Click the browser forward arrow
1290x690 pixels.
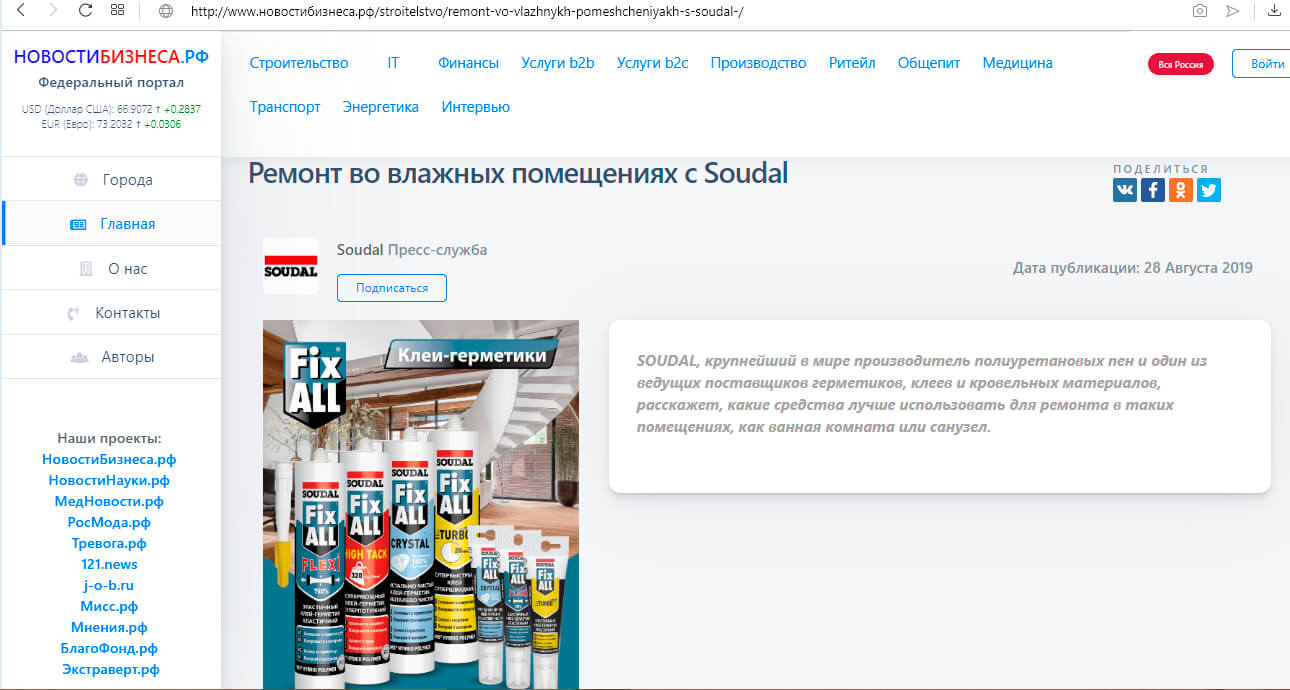click(53, 11)
